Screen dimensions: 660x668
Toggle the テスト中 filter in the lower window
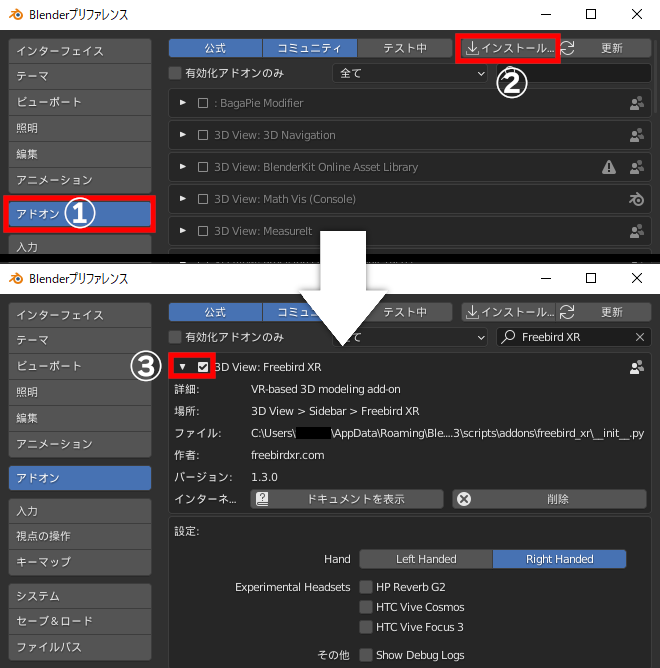pyautogui.click(x=405, y=312)
